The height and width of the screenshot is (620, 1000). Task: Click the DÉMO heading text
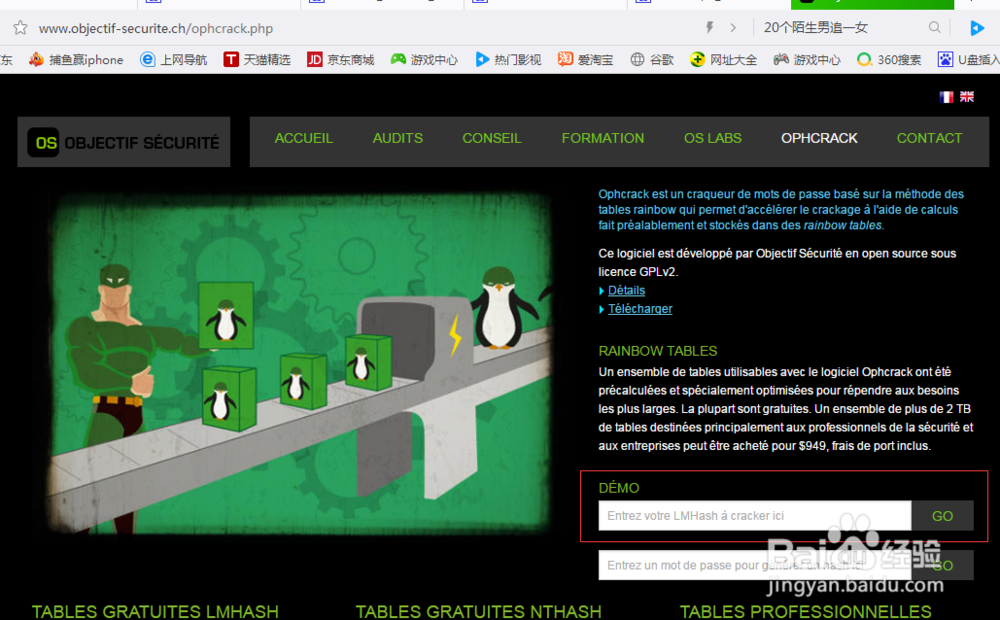(619, 488)
